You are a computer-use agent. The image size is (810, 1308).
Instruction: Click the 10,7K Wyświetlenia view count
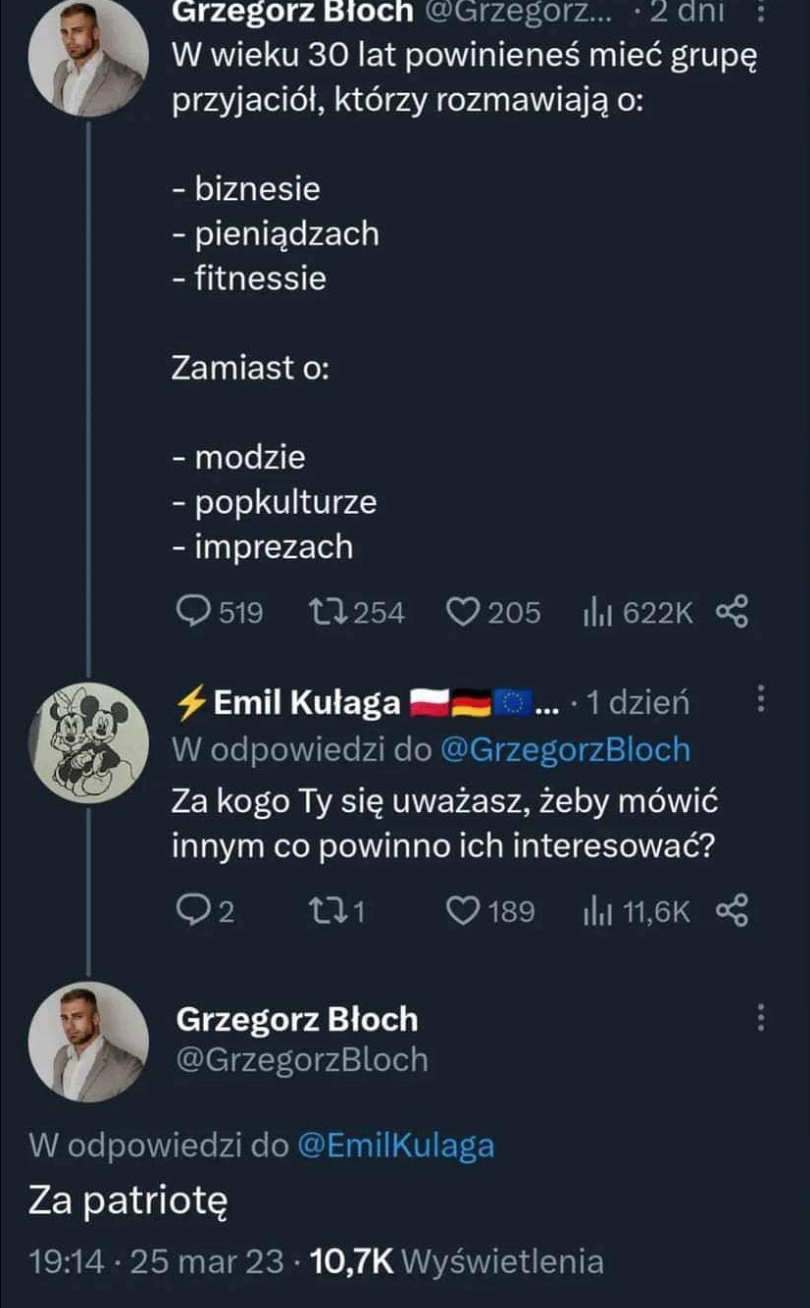pyautogui.click(x=458, y=1261)
